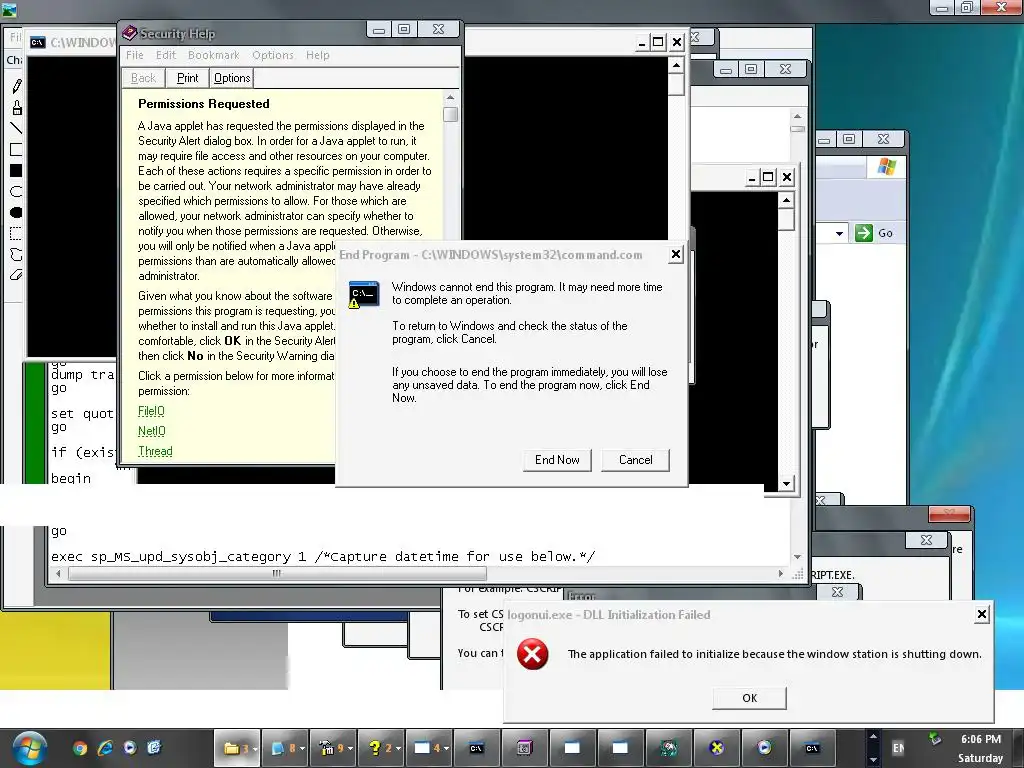Open File menu in Security Help
1024x768 pixels.
[x=135, y=55]
